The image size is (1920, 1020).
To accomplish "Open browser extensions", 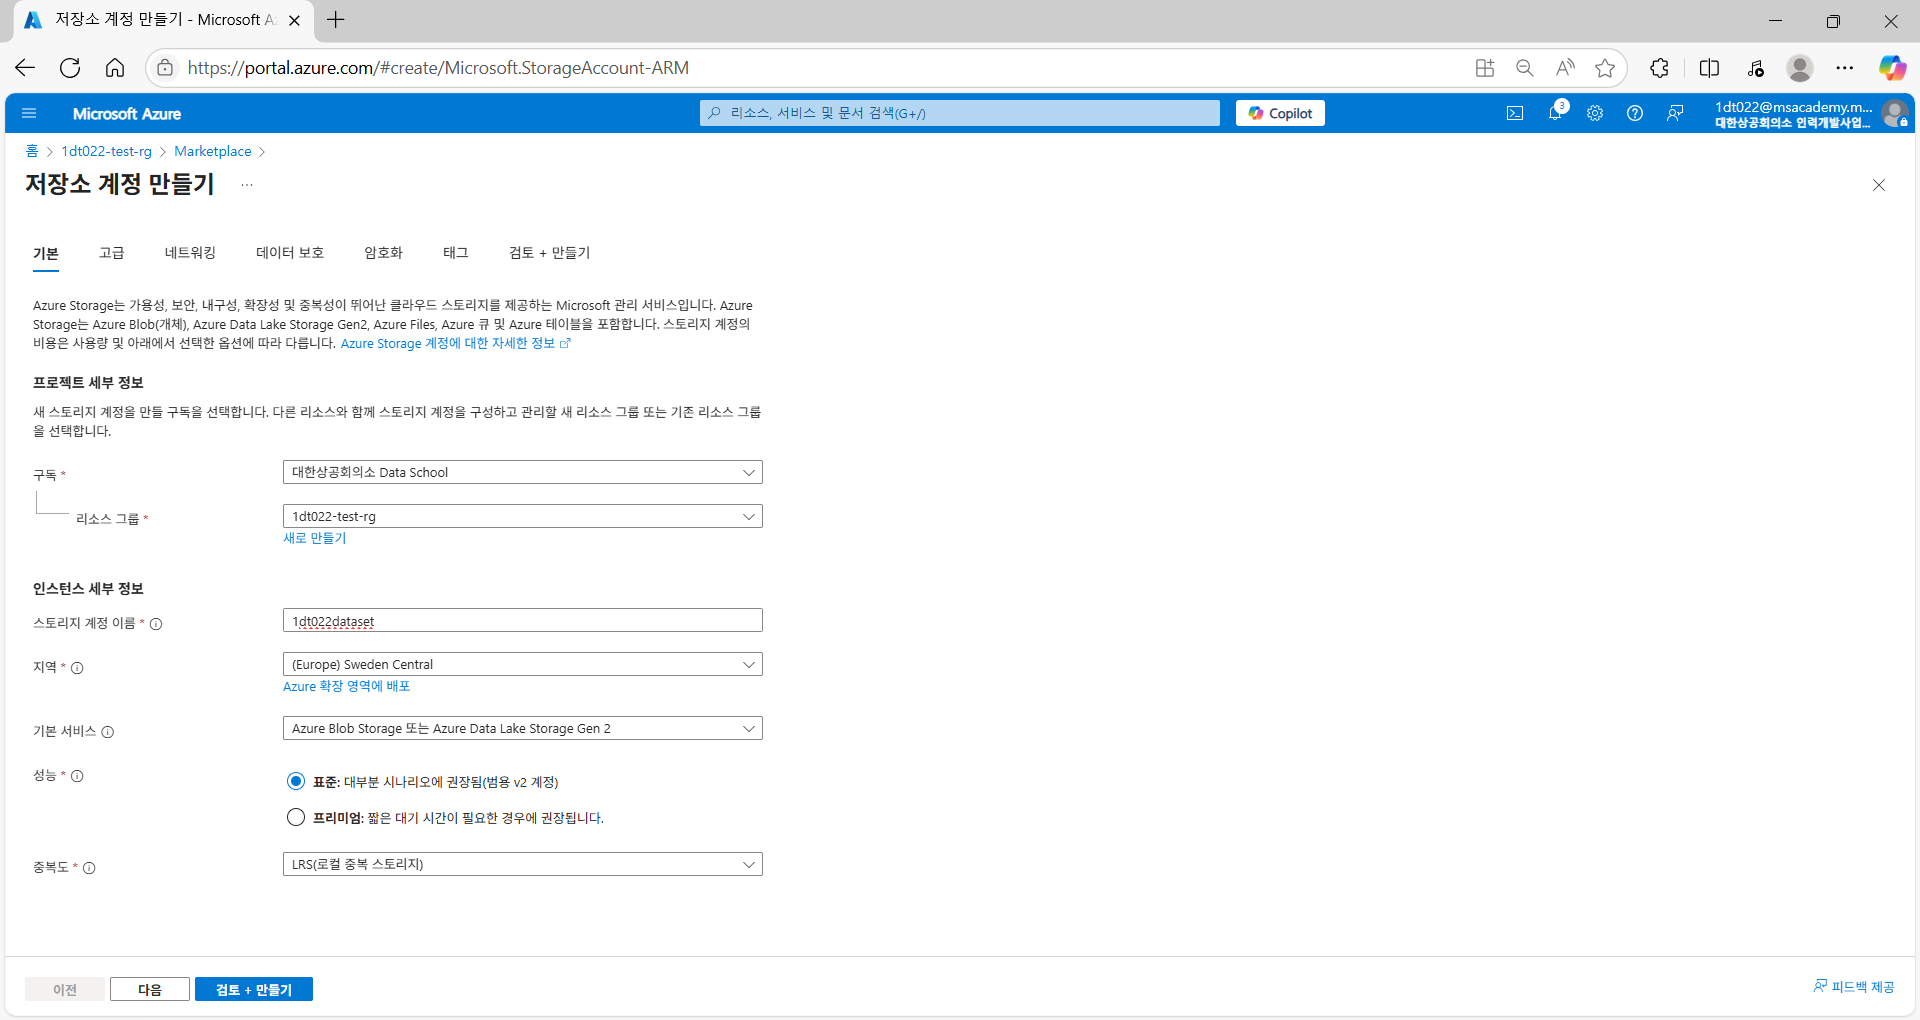I will click(1660, 68).
